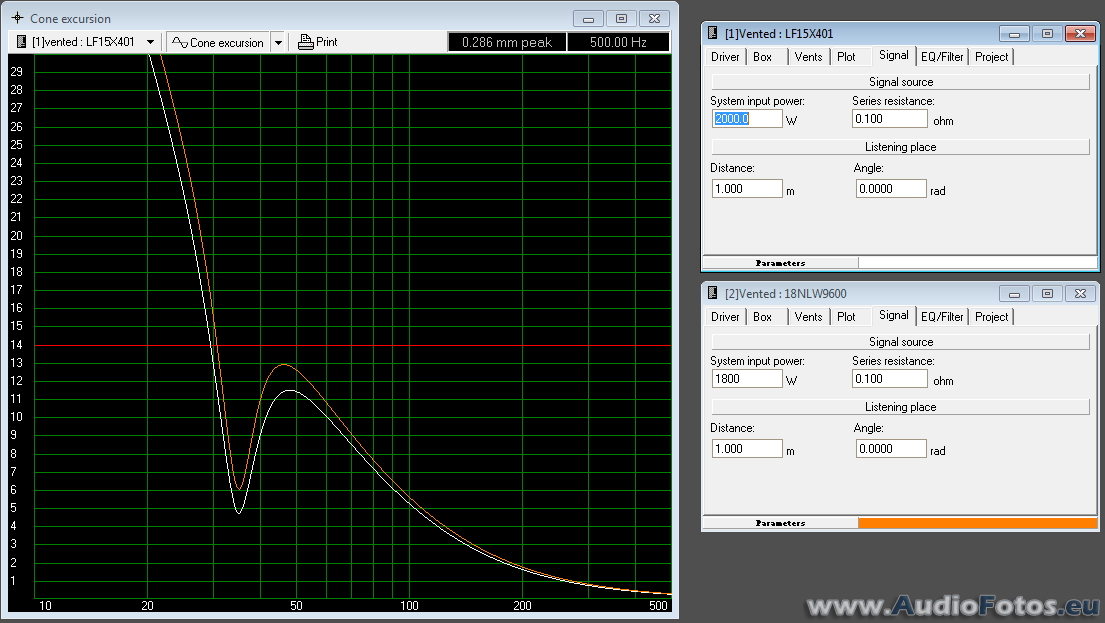This screenshot has width=1105, height=623.
Task: Click the printer icon in the plot toolbar
Action: tap(305, 42)
